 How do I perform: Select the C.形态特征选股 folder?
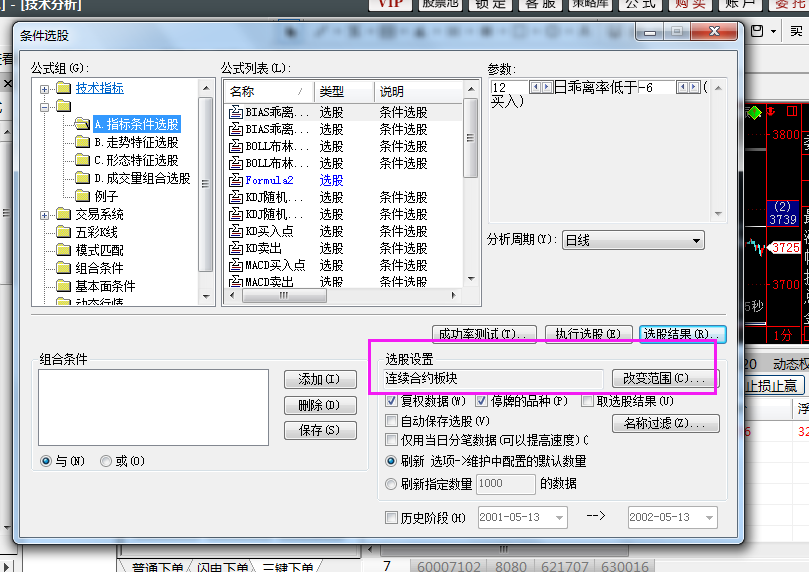(x=136, y=160)
